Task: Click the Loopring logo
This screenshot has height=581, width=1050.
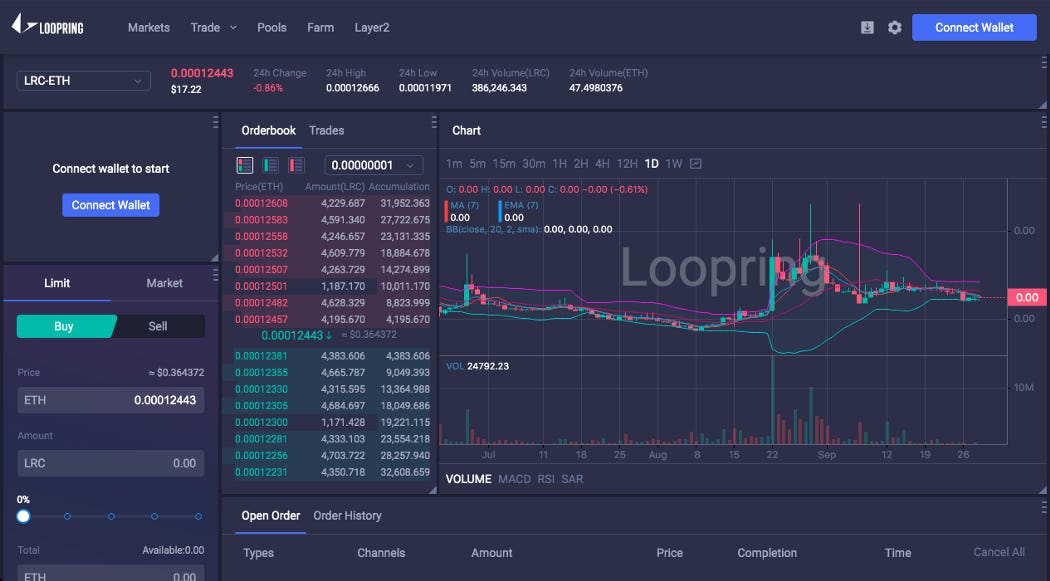Action: 47,26
